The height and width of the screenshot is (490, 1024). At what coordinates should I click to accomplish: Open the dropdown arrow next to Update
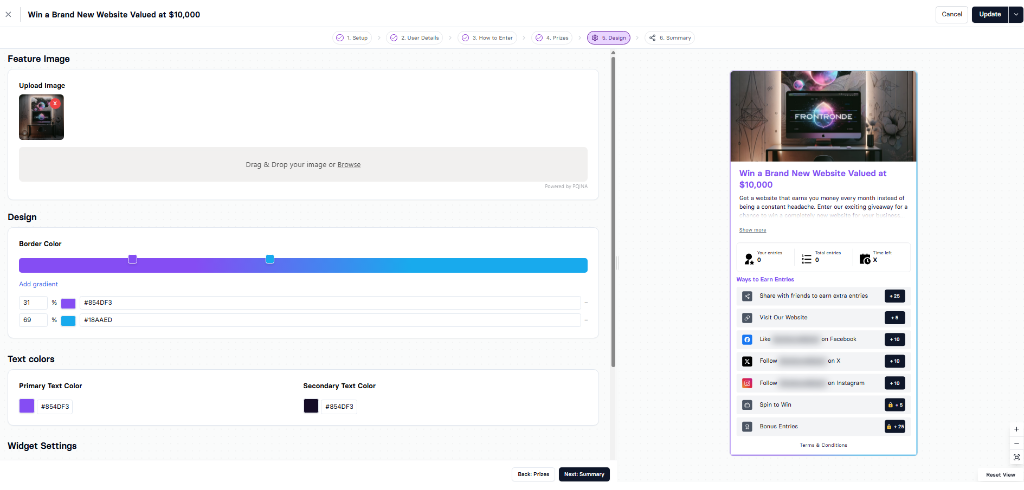tap(1016, 14)
